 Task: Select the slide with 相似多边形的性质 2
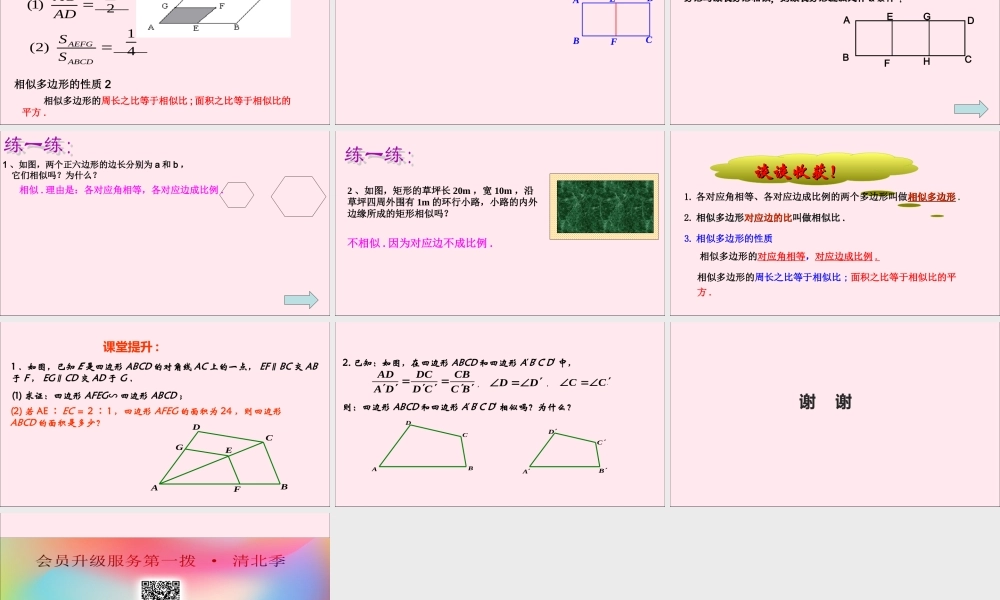click(x=165, y=62)
